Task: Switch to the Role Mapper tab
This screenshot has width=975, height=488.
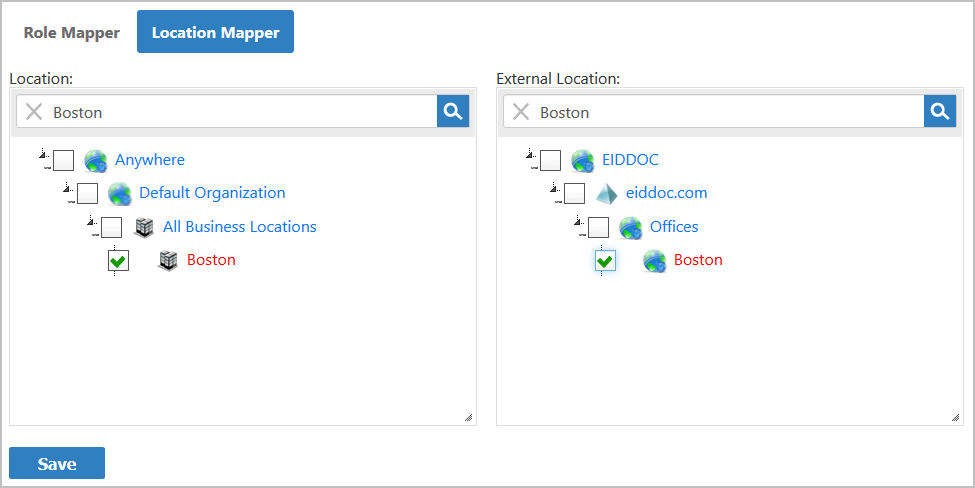Action: pyautogui.click(x=72, y=32)
